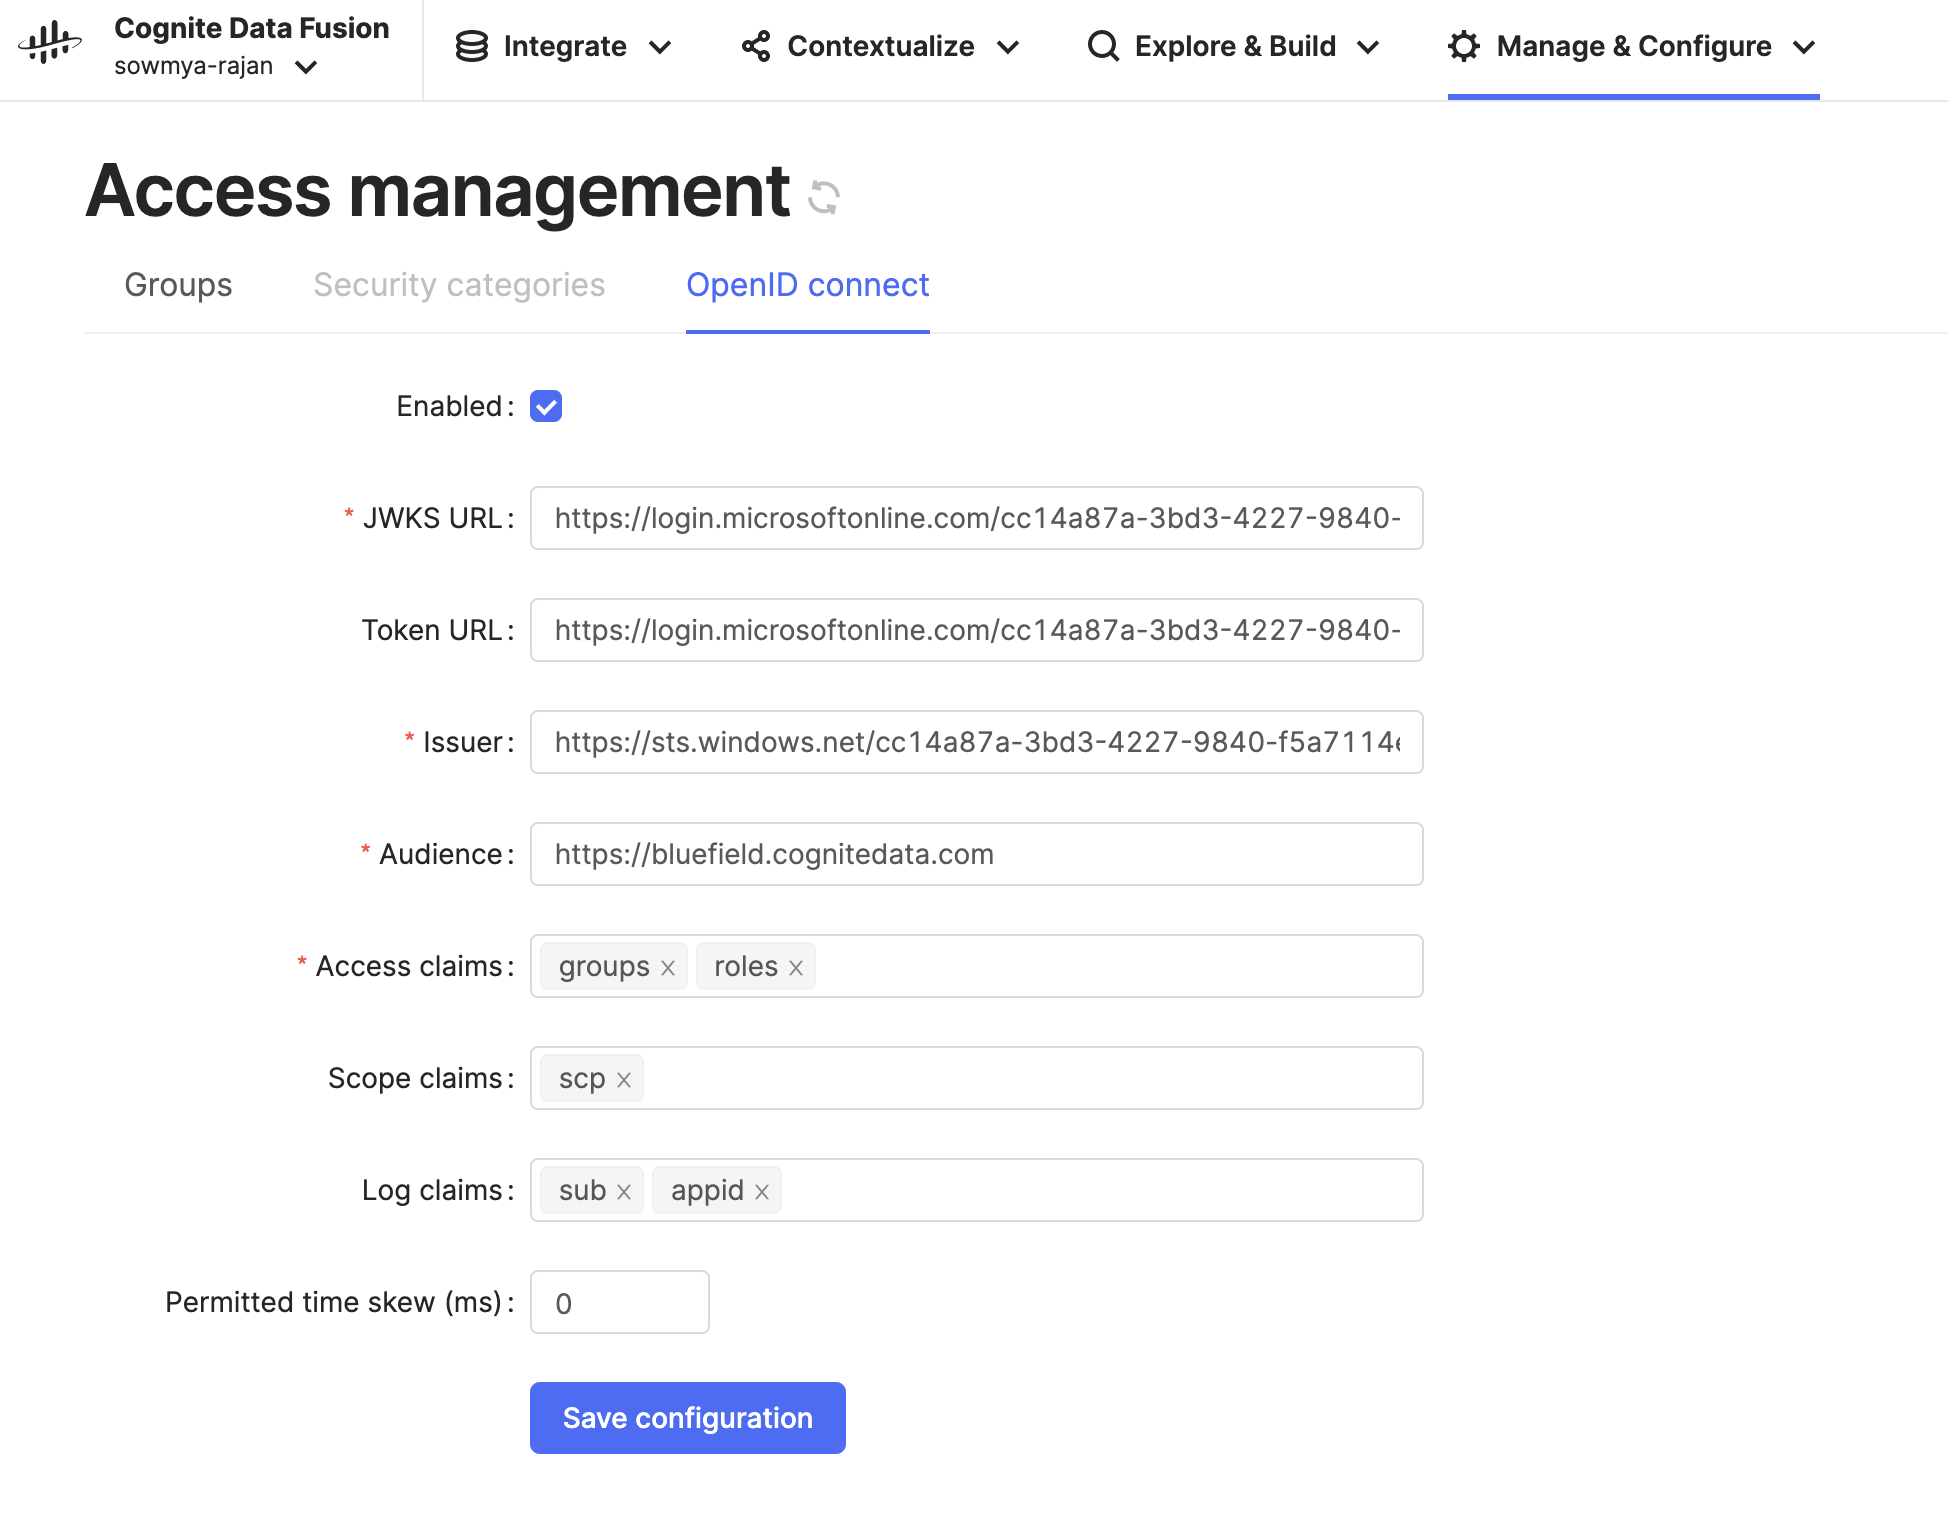
Task: Click the Save configuration button
Action: [x=688, y=1418]
